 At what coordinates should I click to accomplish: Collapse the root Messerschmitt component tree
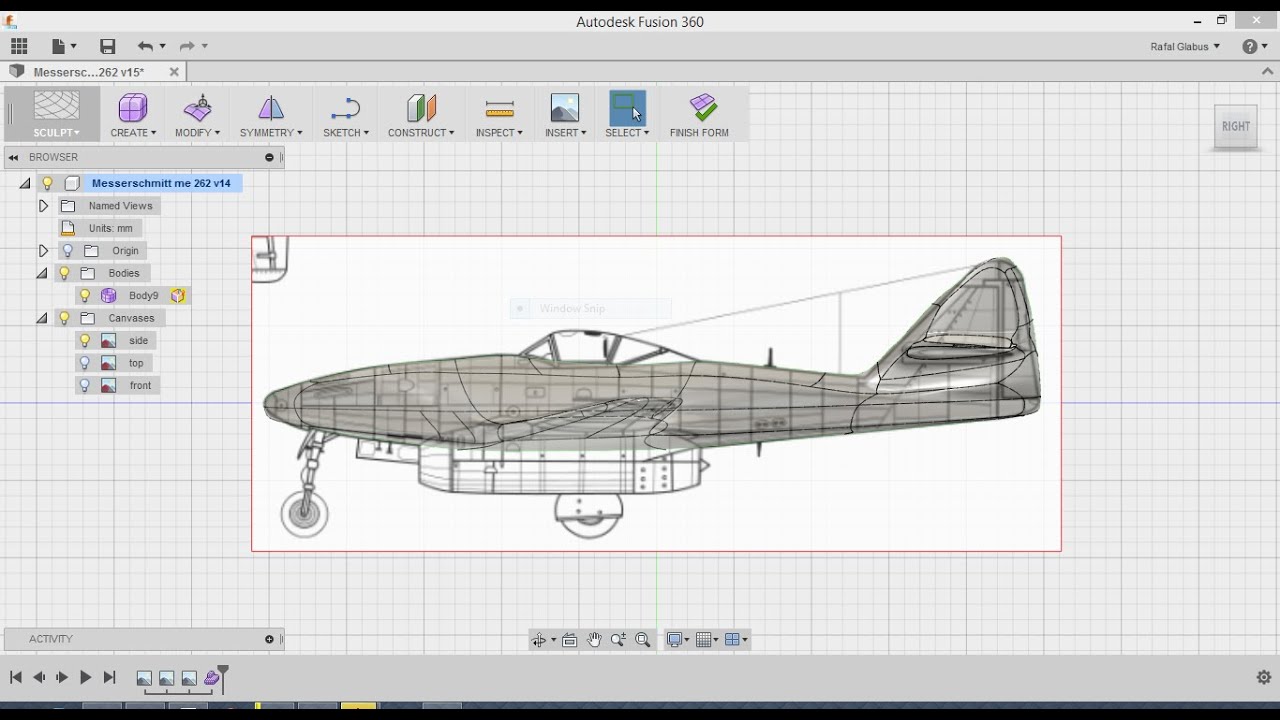pos(25,184)
